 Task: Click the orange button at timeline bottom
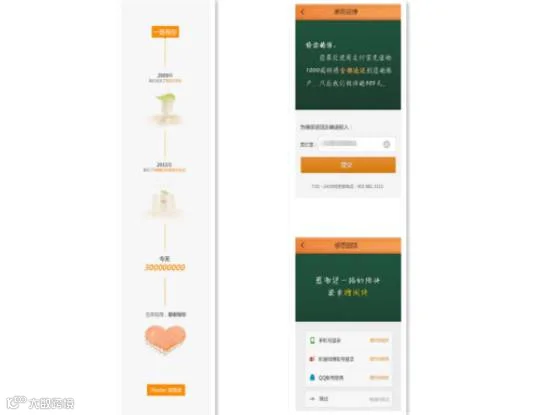click(x=166, y=390)
